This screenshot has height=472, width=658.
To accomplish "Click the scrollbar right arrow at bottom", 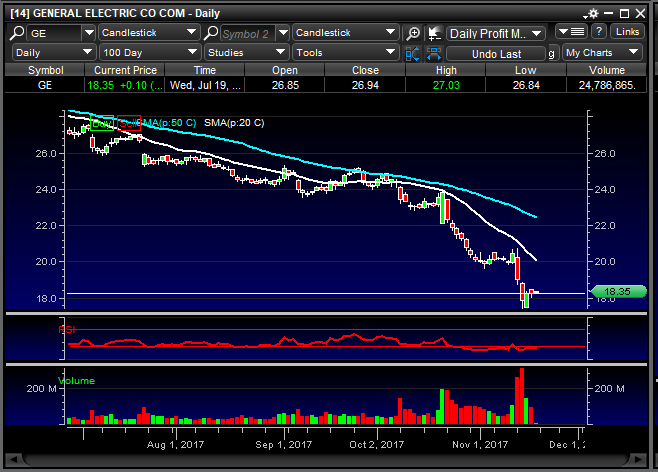I will 640,459.
